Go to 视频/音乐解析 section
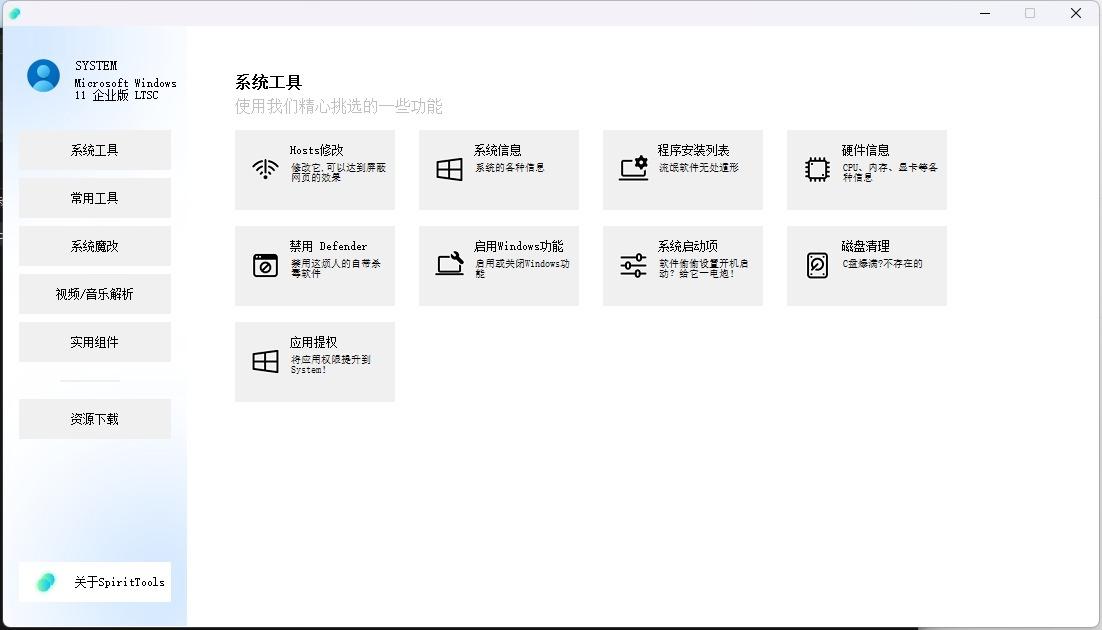 tap(95, 294)
